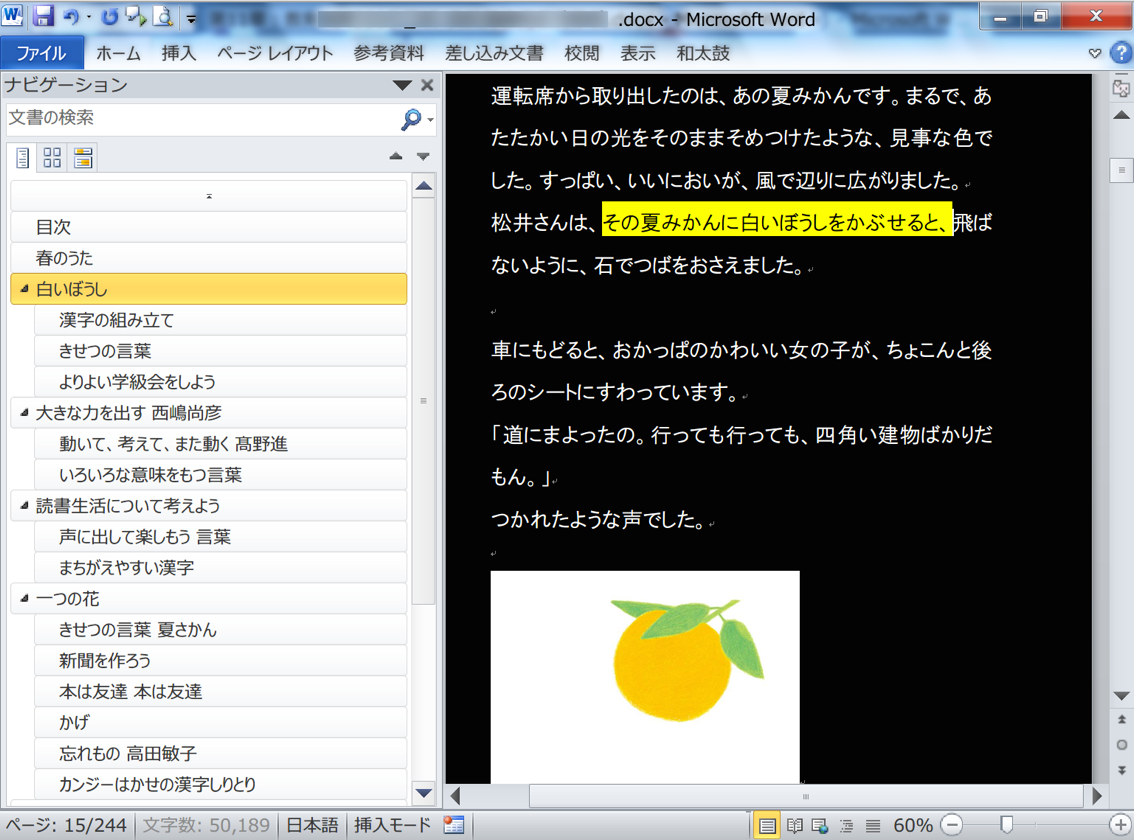Image resolution: width=1134 pixels, height=840 pixels.
Task: Collapse the 白いぼうし heading in navigation tree
Action: coord(24,289)
